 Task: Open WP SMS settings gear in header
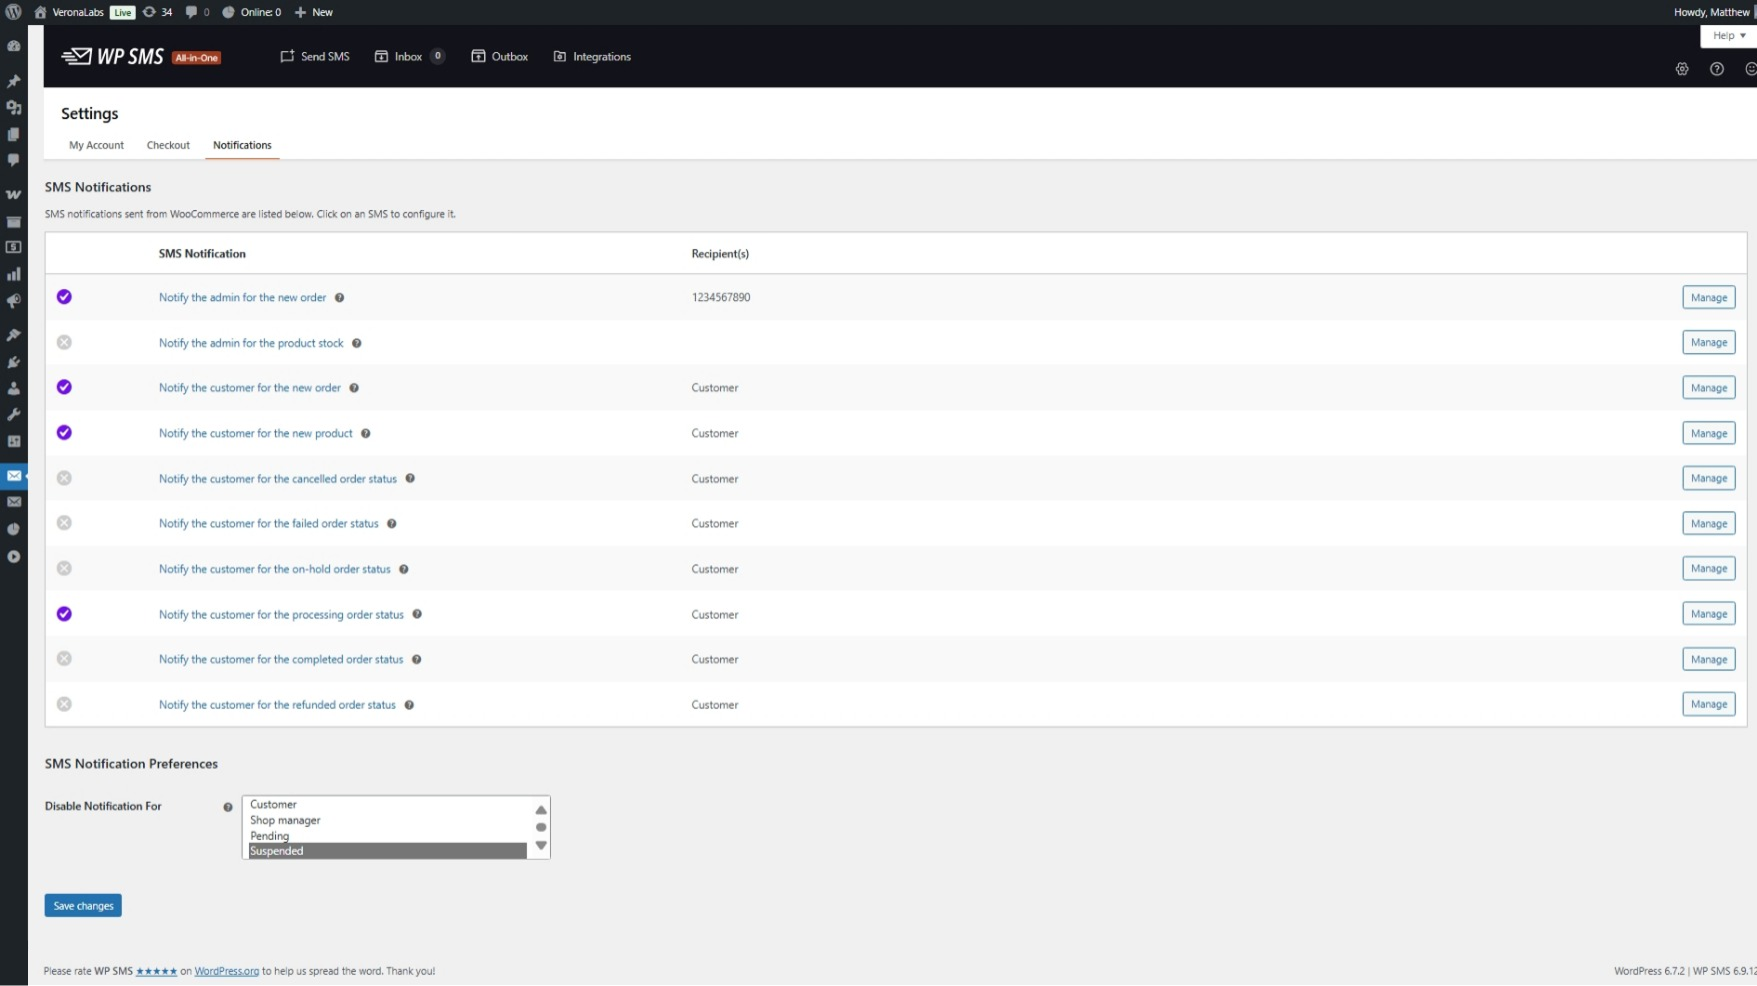click(1682, 69)
